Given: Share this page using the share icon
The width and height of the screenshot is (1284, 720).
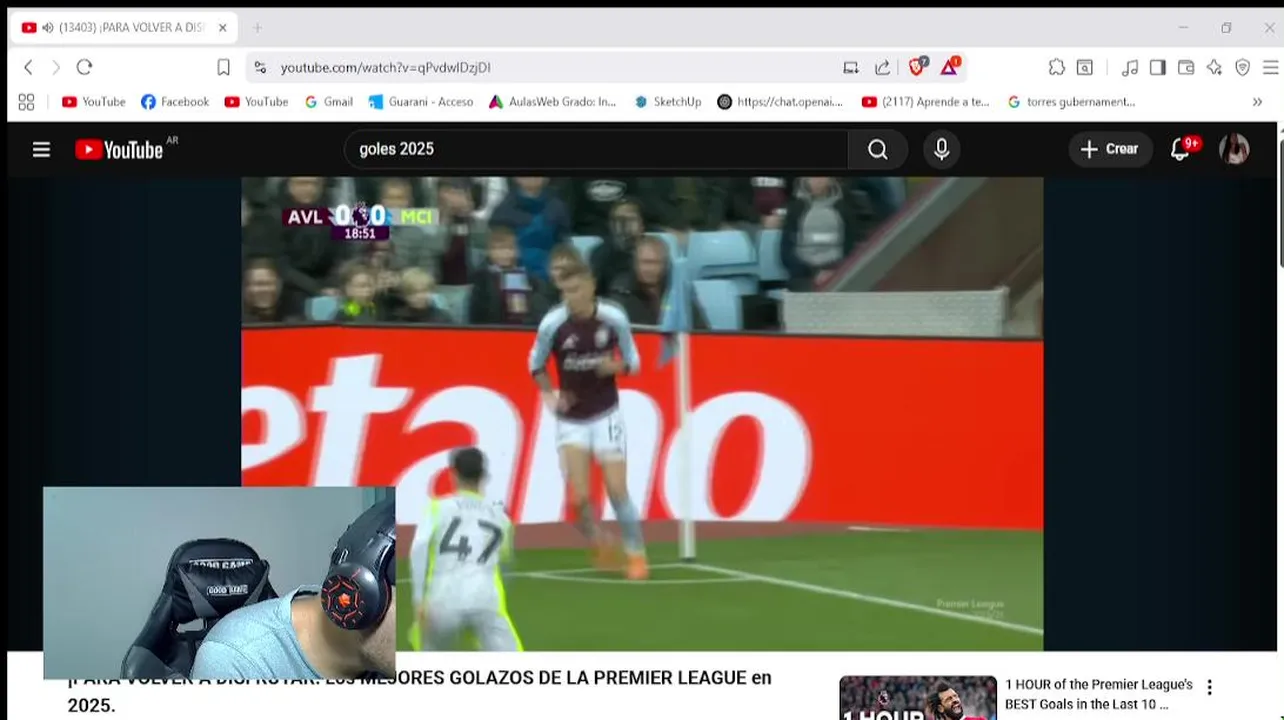Looking at the screenshot, I should (x=882, y=67).
